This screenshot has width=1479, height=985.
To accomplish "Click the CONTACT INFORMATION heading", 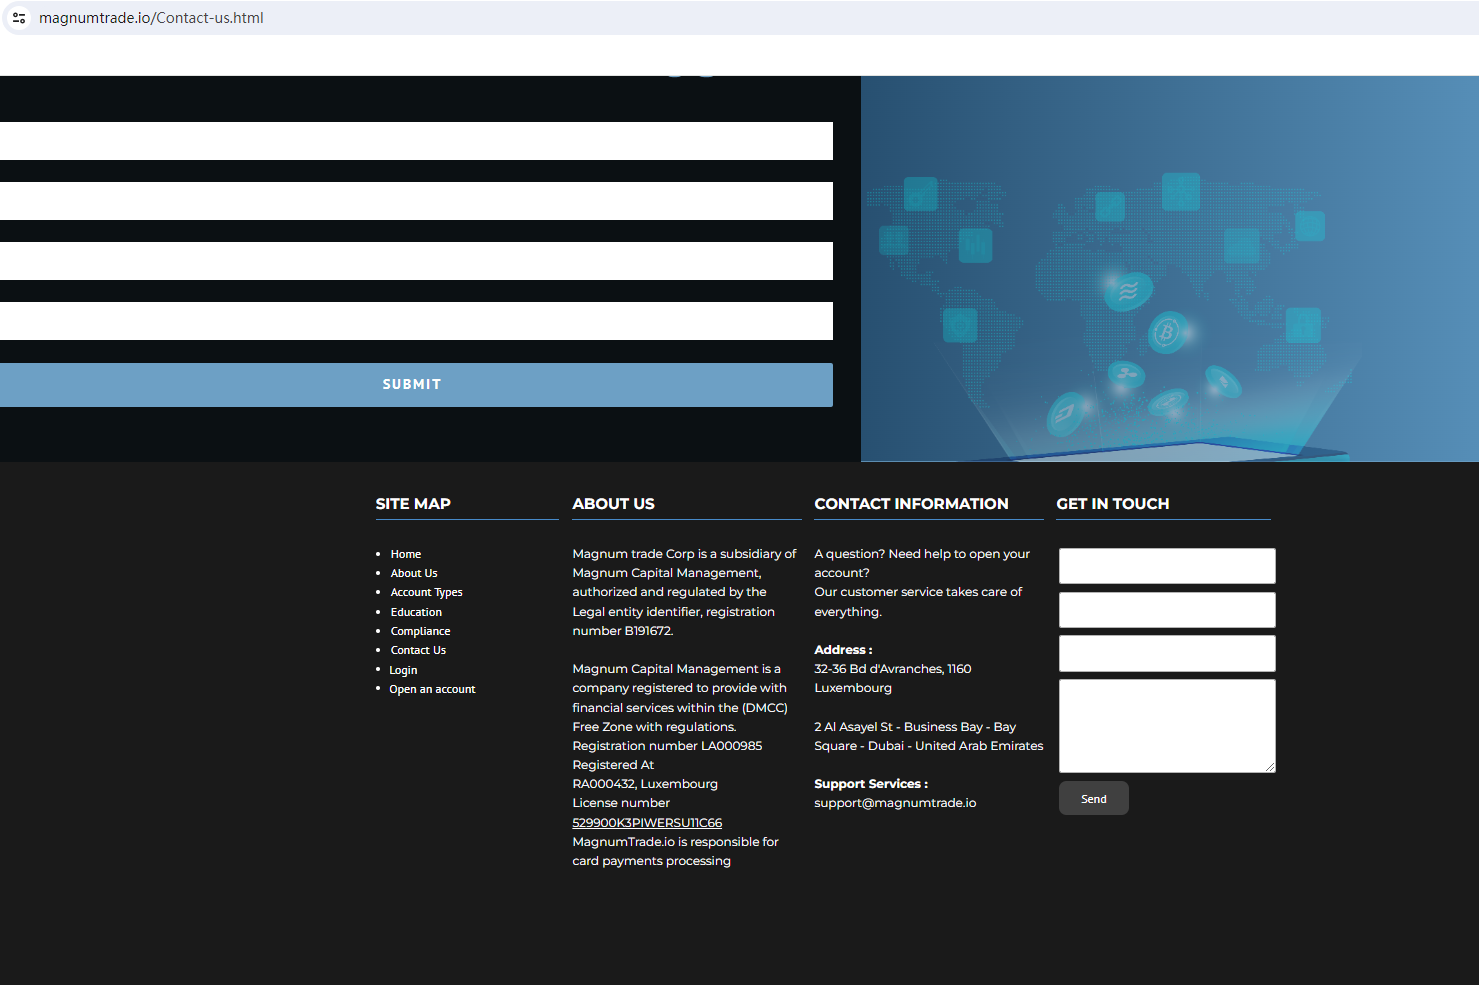I will click(911, 504).
